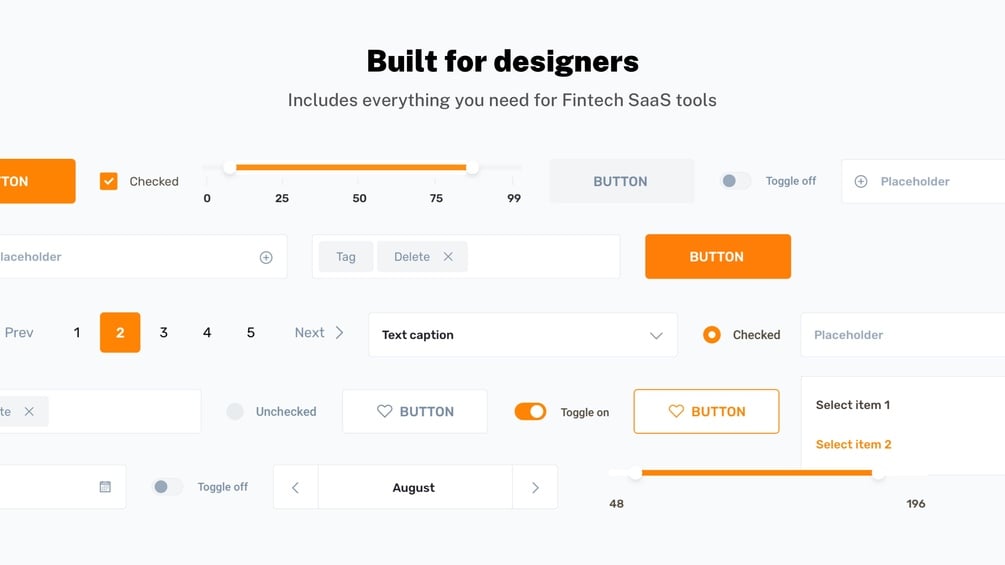Click the right handle of the 0-99 slider
The image size is (1005, 565).
tap(472, 168)
